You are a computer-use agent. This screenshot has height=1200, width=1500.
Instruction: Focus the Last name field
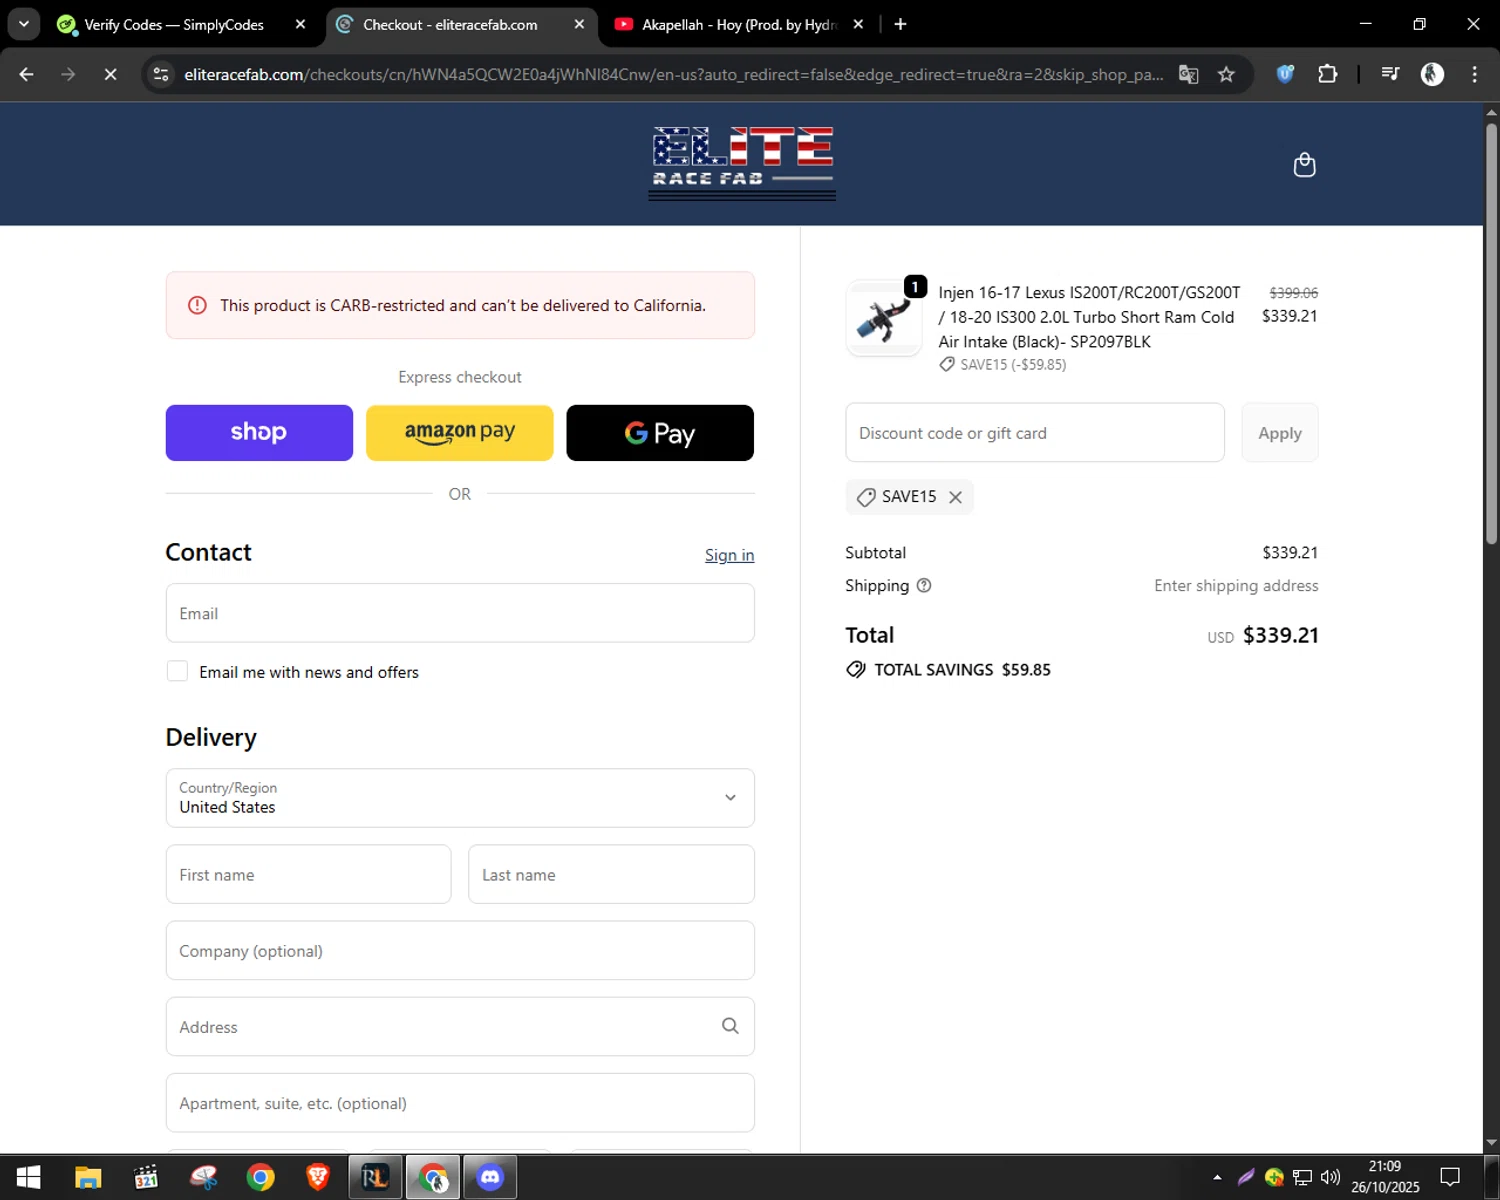[x=611, y=874]
